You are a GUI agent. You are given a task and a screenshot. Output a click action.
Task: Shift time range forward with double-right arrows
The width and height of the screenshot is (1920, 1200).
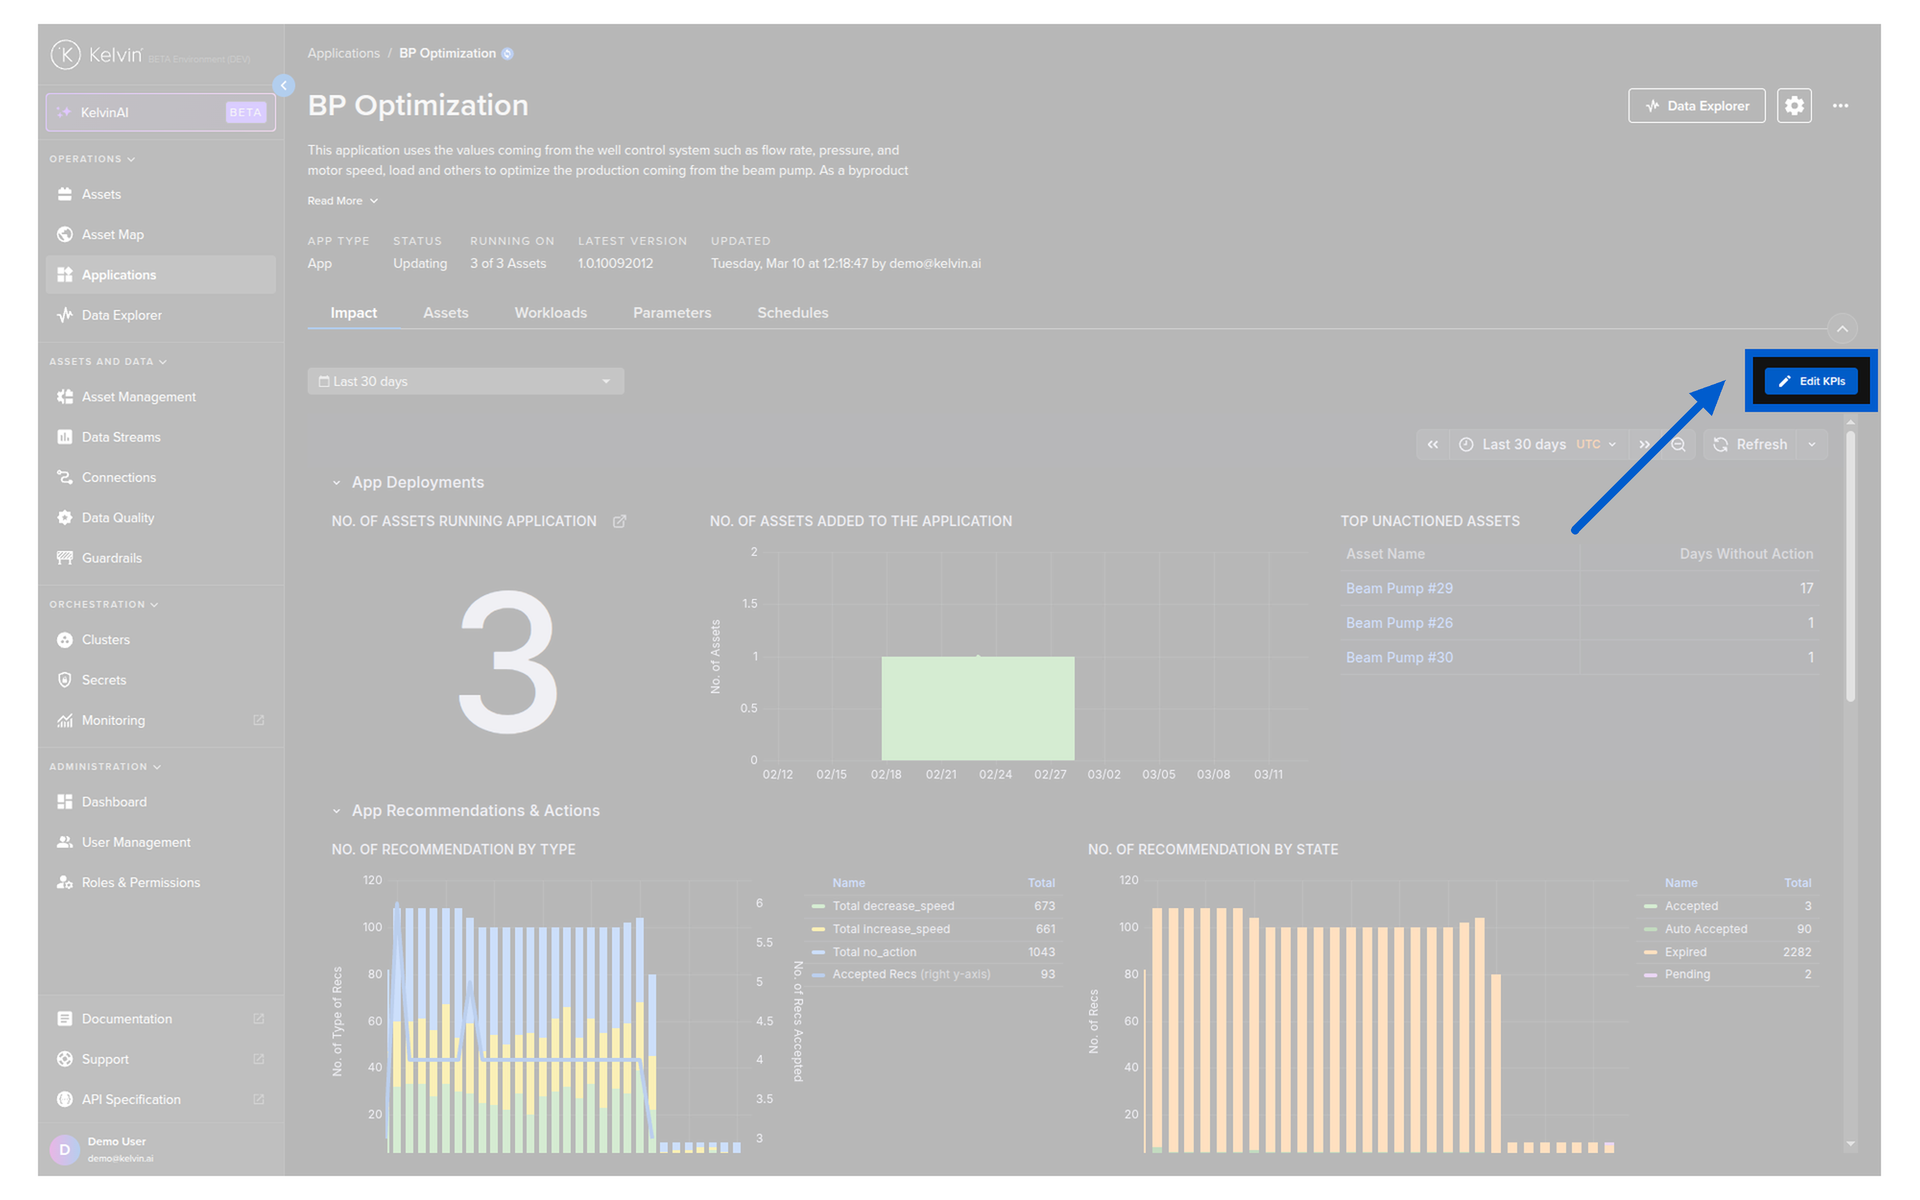point(1644,444)
